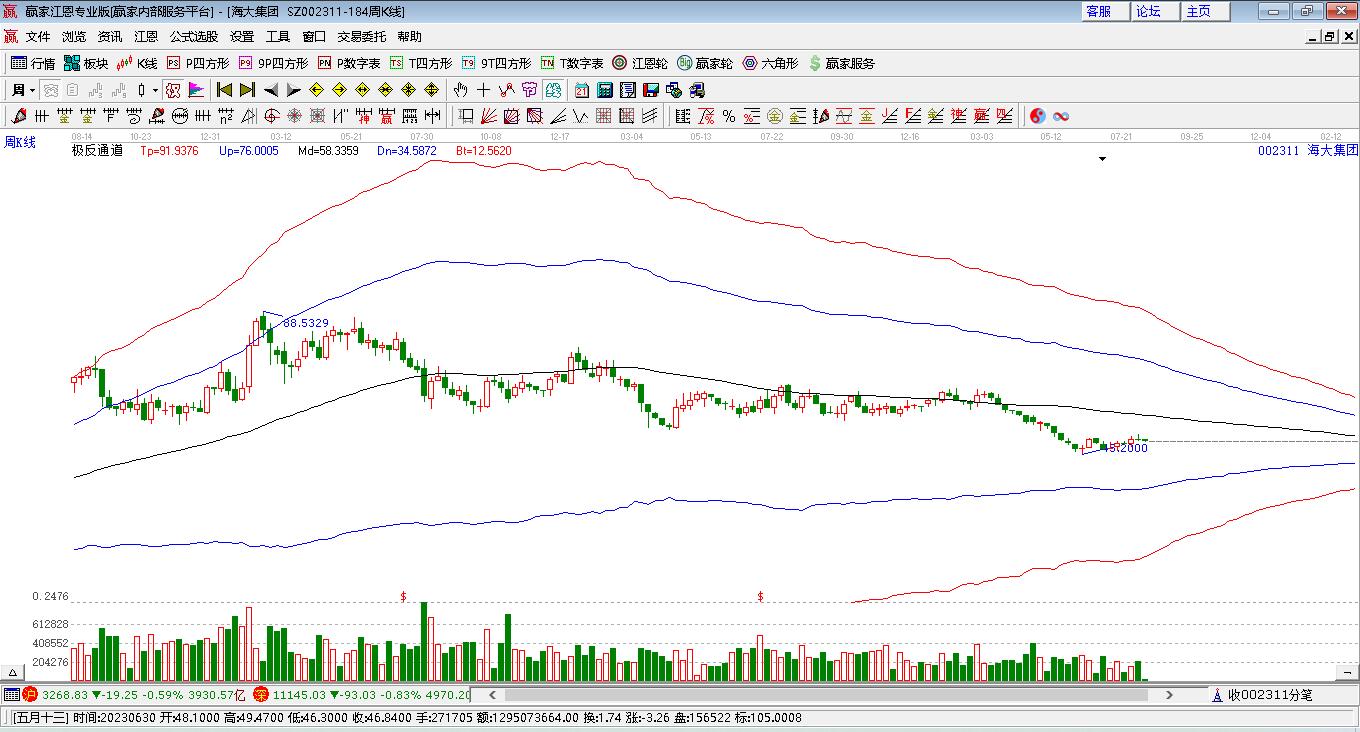Open the calculator icon in toolbar
Image resolution: width=1360 pixels, height=732 pixels.
pyautogui.click(x=605, y=90)
